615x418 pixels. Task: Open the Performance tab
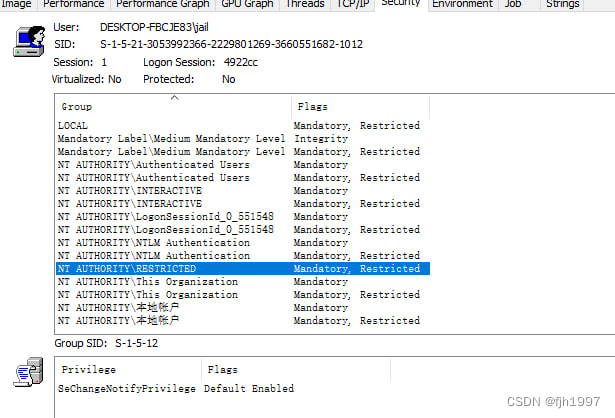coord(73,4)
